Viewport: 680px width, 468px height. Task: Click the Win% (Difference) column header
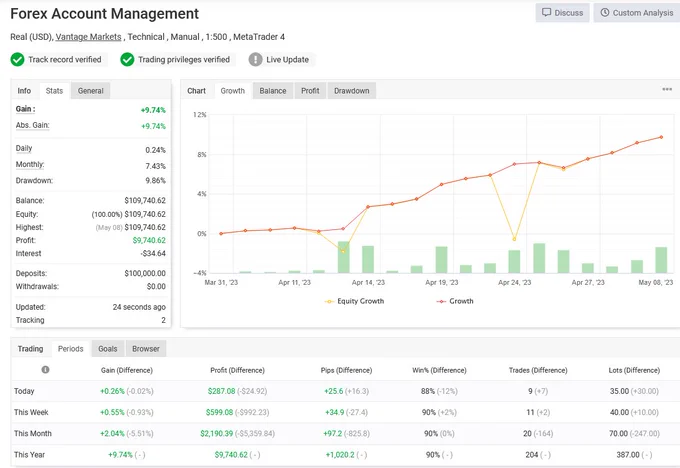click(439, 370)
